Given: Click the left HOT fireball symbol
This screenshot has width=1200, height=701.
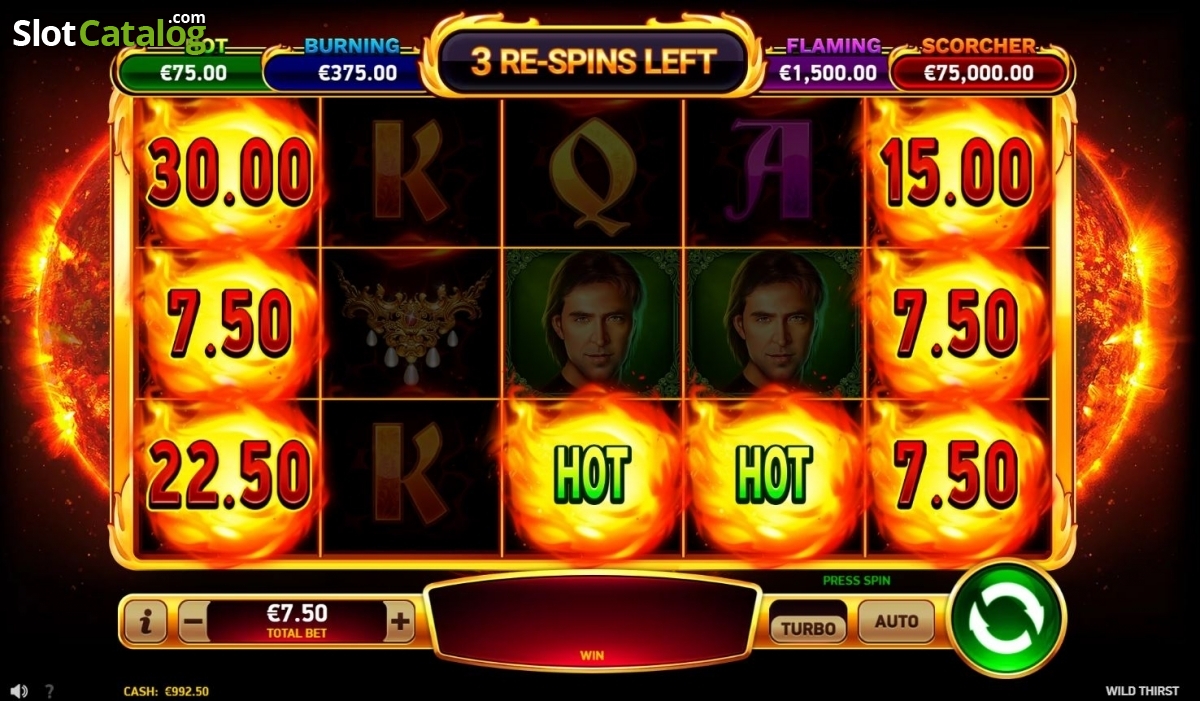Looking at the screenshot, I should coord(592,474).
